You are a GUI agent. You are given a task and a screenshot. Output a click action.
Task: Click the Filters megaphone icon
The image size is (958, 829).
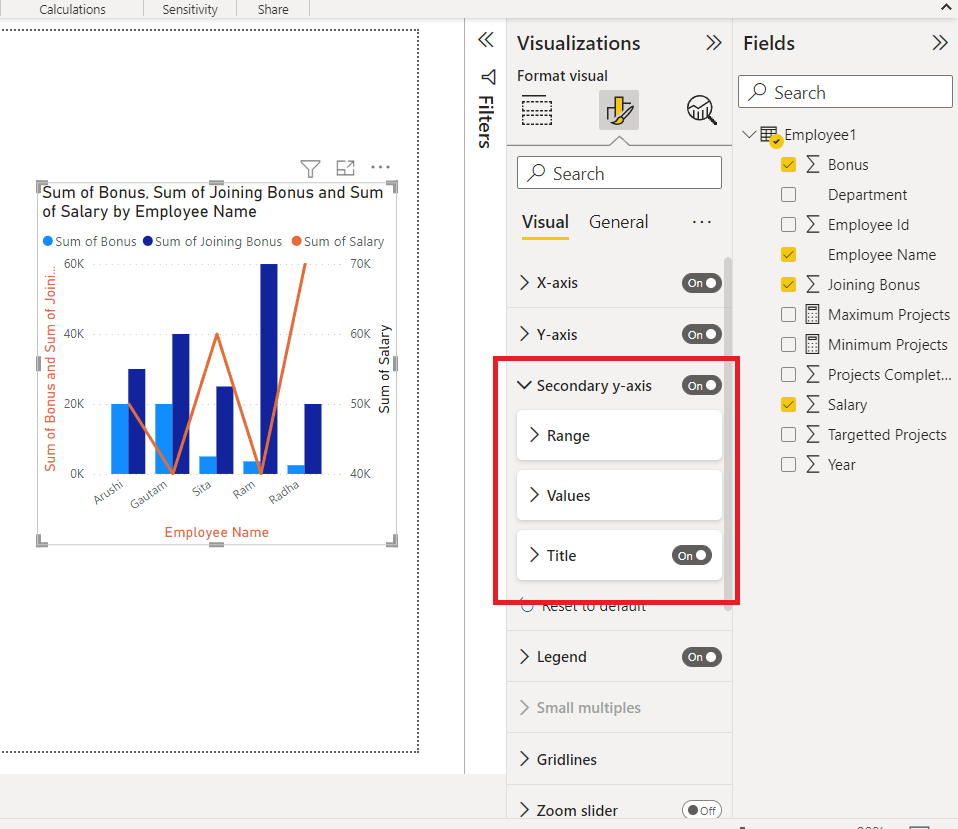pos(488,77)
